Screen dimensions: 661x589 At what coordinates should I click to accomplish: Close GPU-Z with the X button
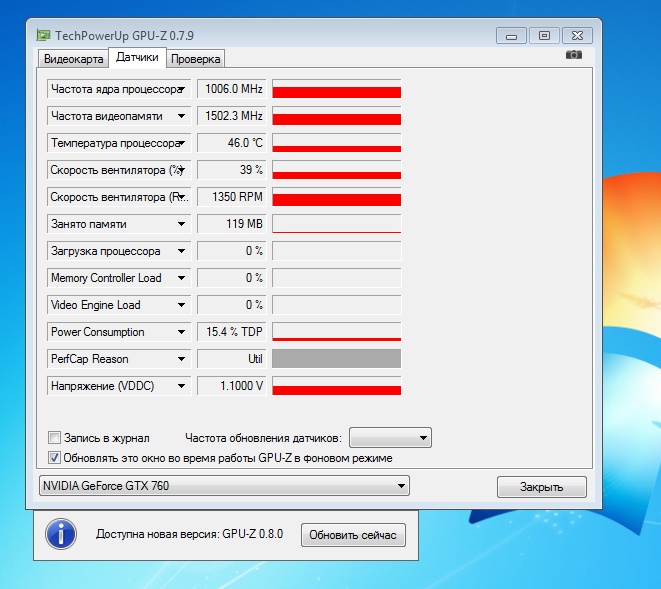click(x=577, y=36)
